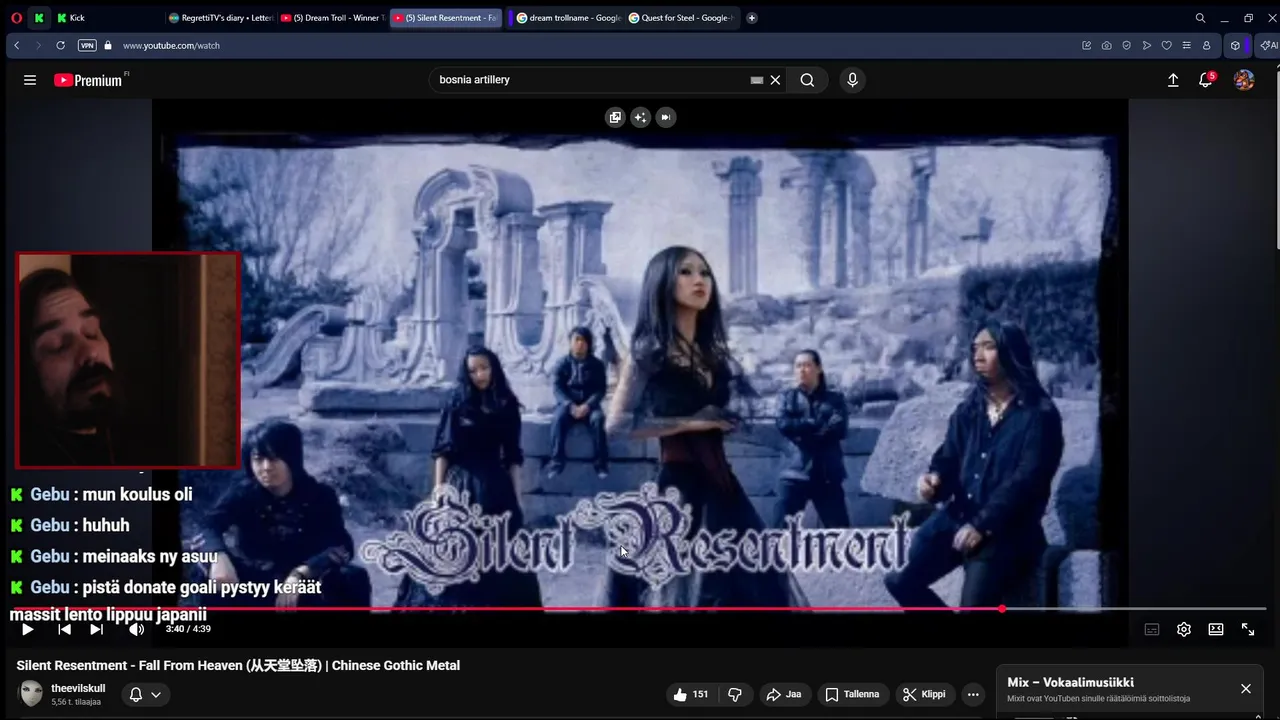
Task: Open a new browser tab
Action: (x=752, y=18)
